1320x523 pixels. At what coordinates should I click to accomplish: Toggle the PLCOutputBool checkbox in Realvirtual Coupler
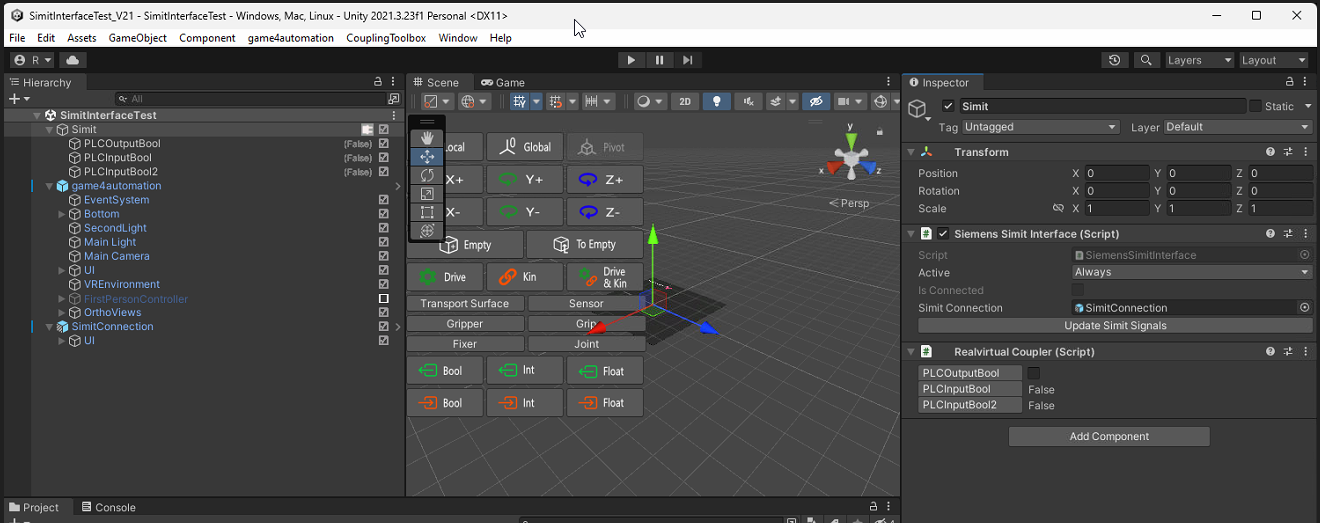pos(1034,373)
